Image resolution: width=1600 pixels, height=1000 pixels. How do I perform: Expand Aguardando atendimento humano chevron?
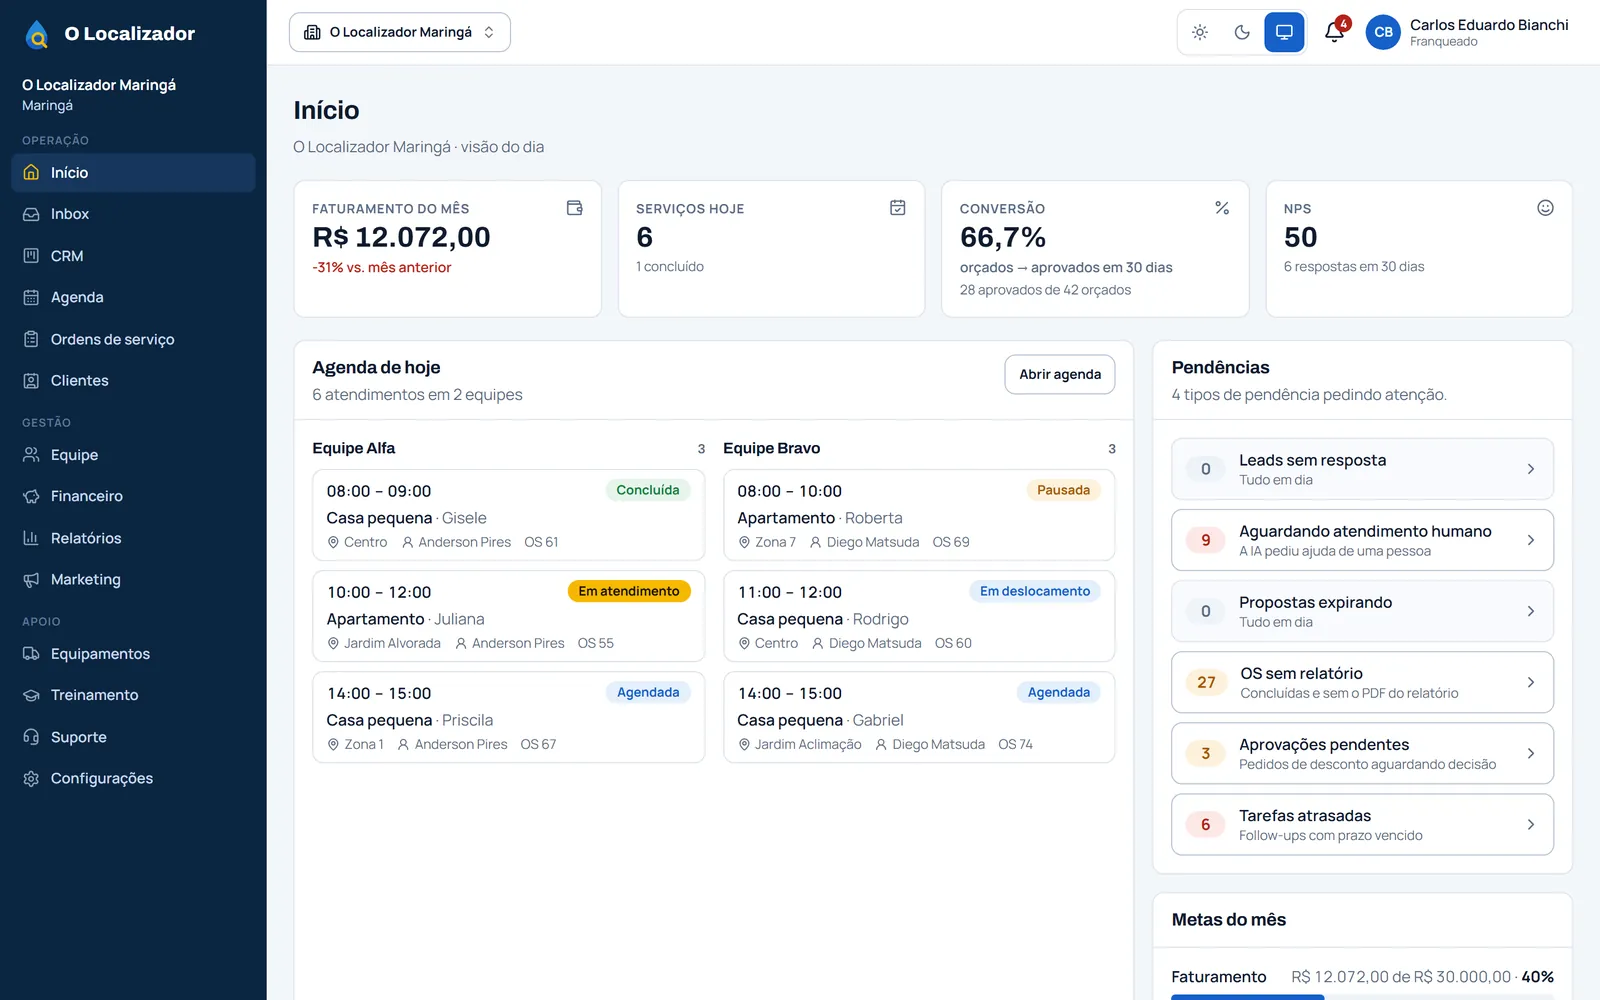click(x=1531, y=540)
